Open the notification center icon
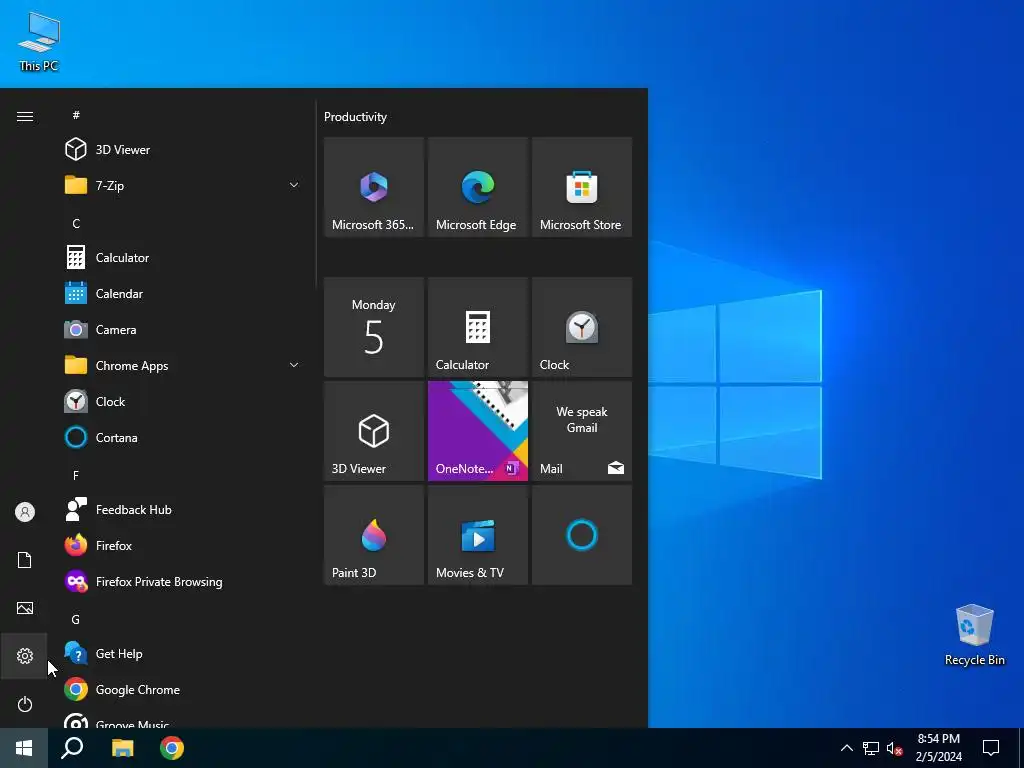1024x768 pixels. click(x=991, y=748)
